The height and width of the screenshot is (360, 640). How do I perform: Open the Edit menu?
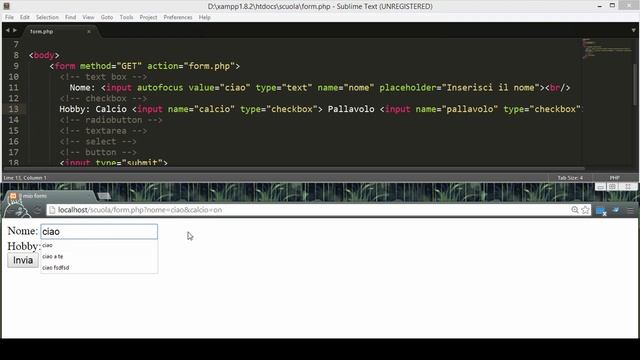point(24,17)
